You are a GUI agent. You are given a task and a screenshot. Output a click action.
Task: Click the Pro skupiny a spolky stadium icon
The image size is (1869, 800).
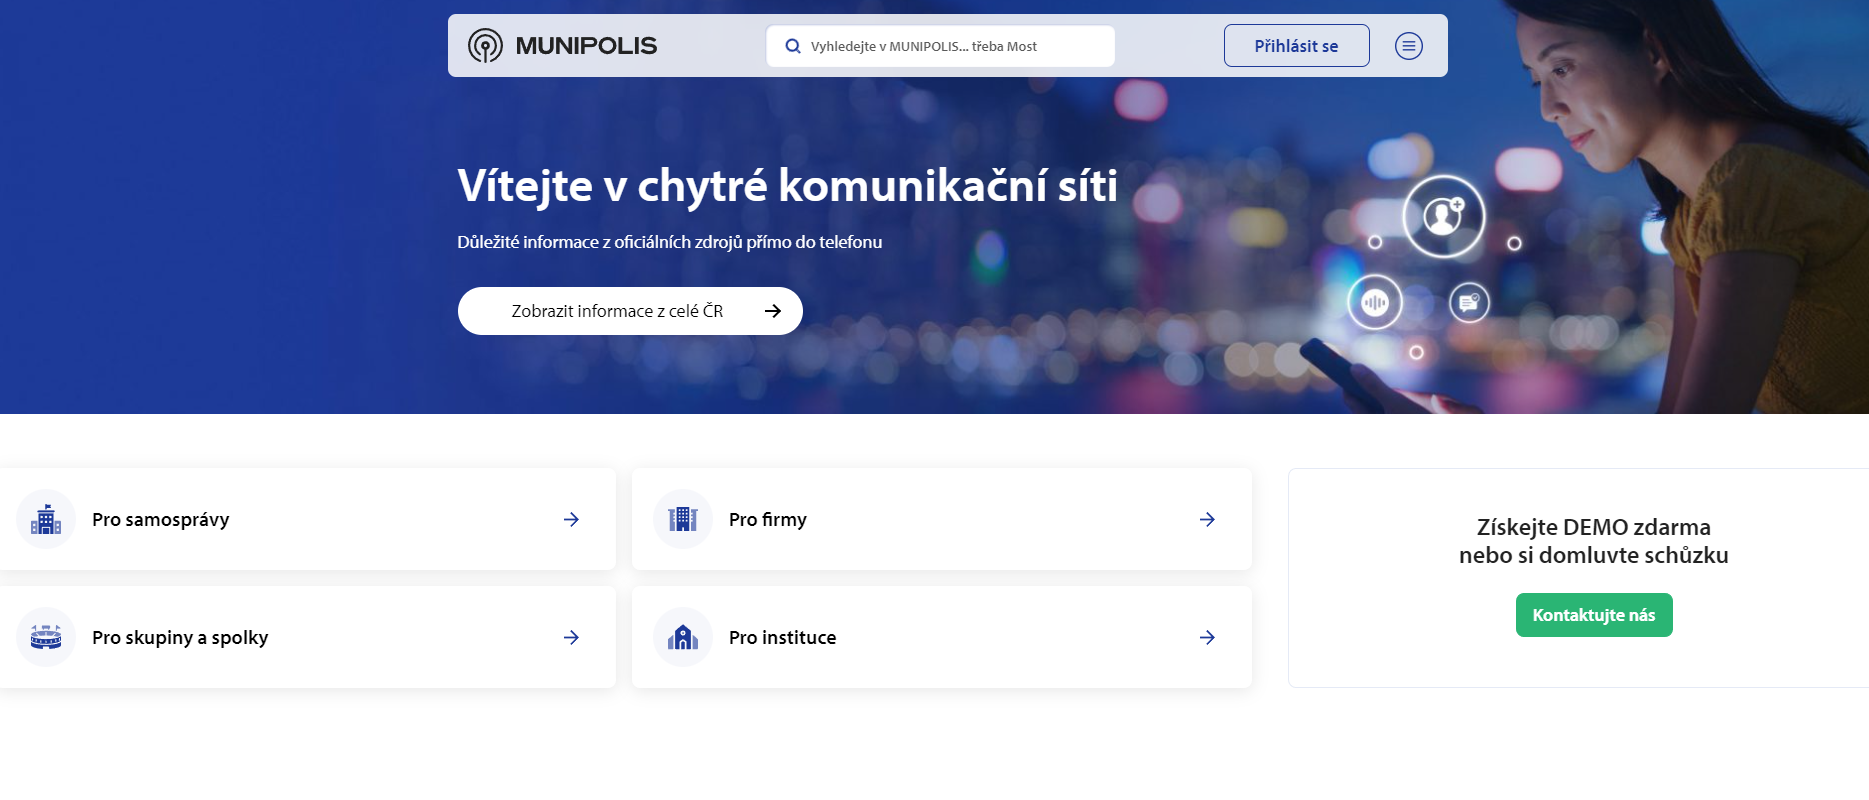[x=46, y=637]
